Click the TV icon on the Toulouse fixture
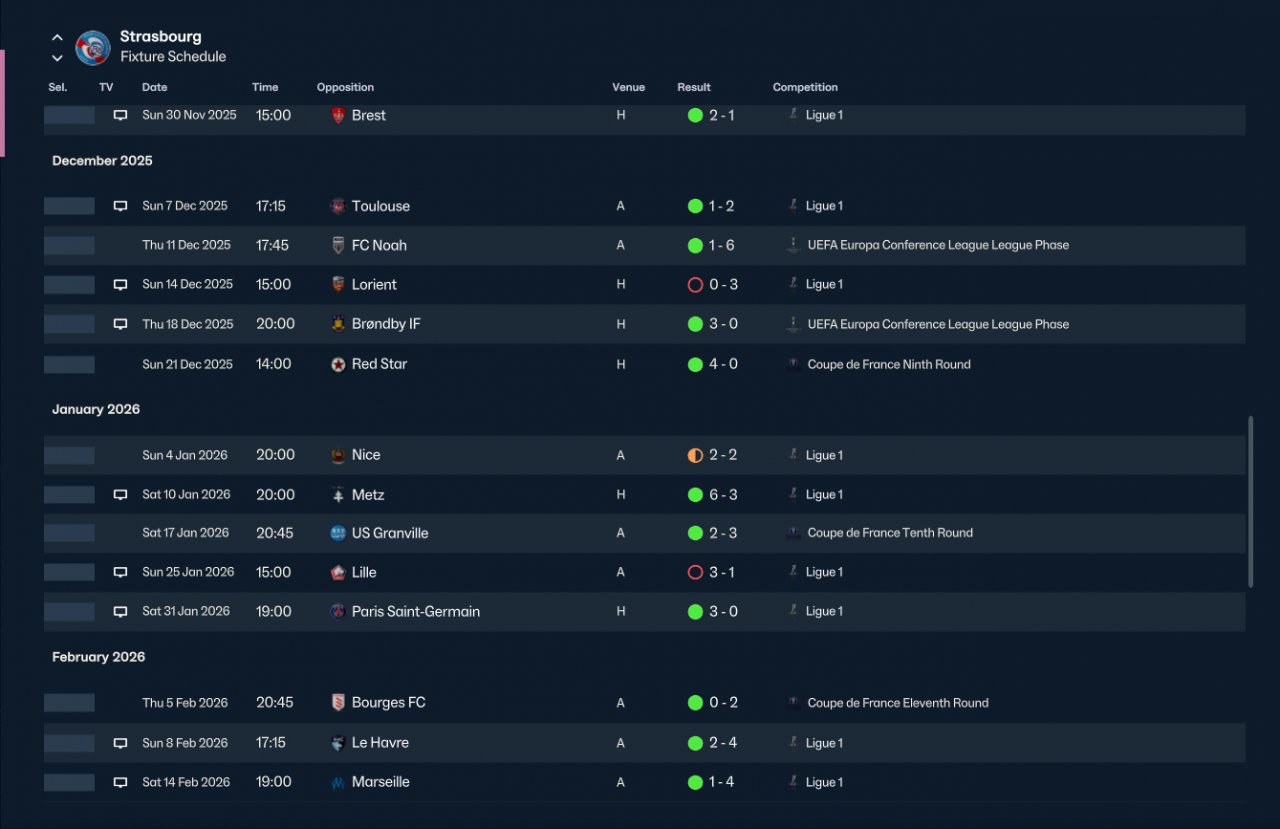The image size is (1280, 829). 120,206
